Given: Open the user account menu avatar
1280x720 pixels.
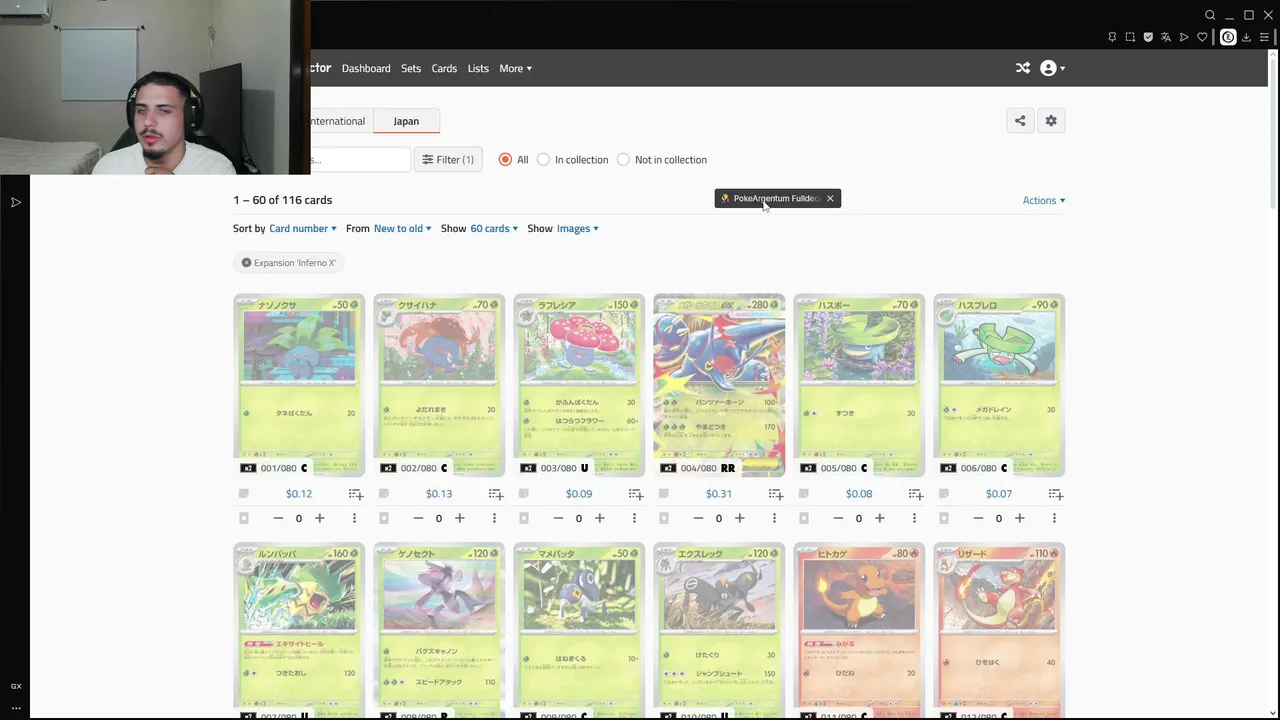Looking at the screenshot, I should click(1048, 68).
